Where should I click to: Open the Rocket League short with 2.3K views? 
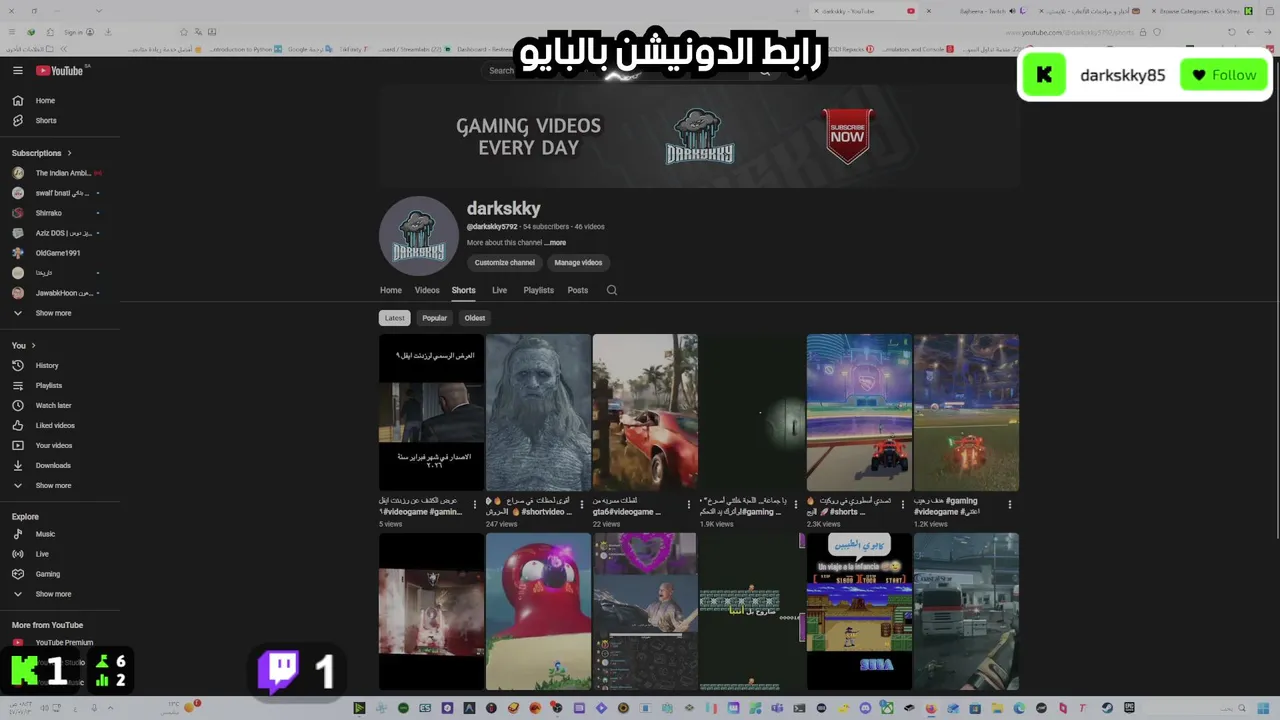859,413
